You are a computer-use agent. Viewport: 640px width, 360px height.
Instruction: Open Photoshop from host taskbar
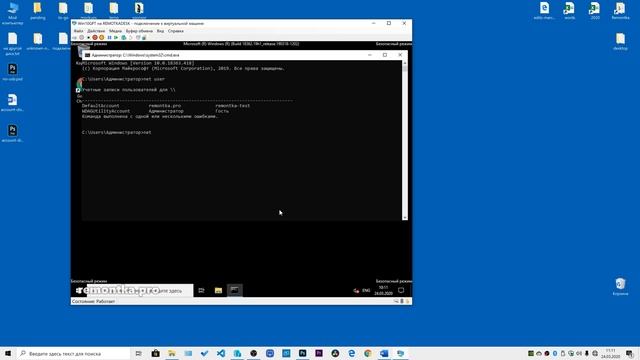(302, 353)
